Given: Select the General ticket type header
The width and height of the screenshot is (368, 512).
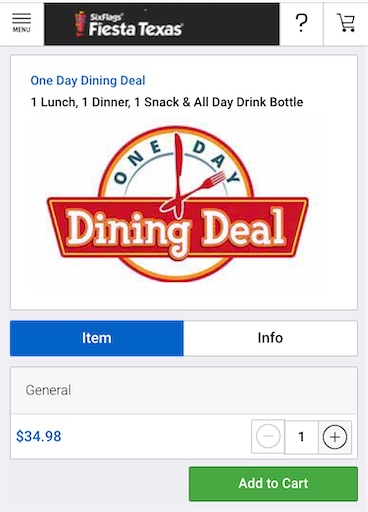Looking at the screenshot, I should pyautogui.click(x=184, y=390).
